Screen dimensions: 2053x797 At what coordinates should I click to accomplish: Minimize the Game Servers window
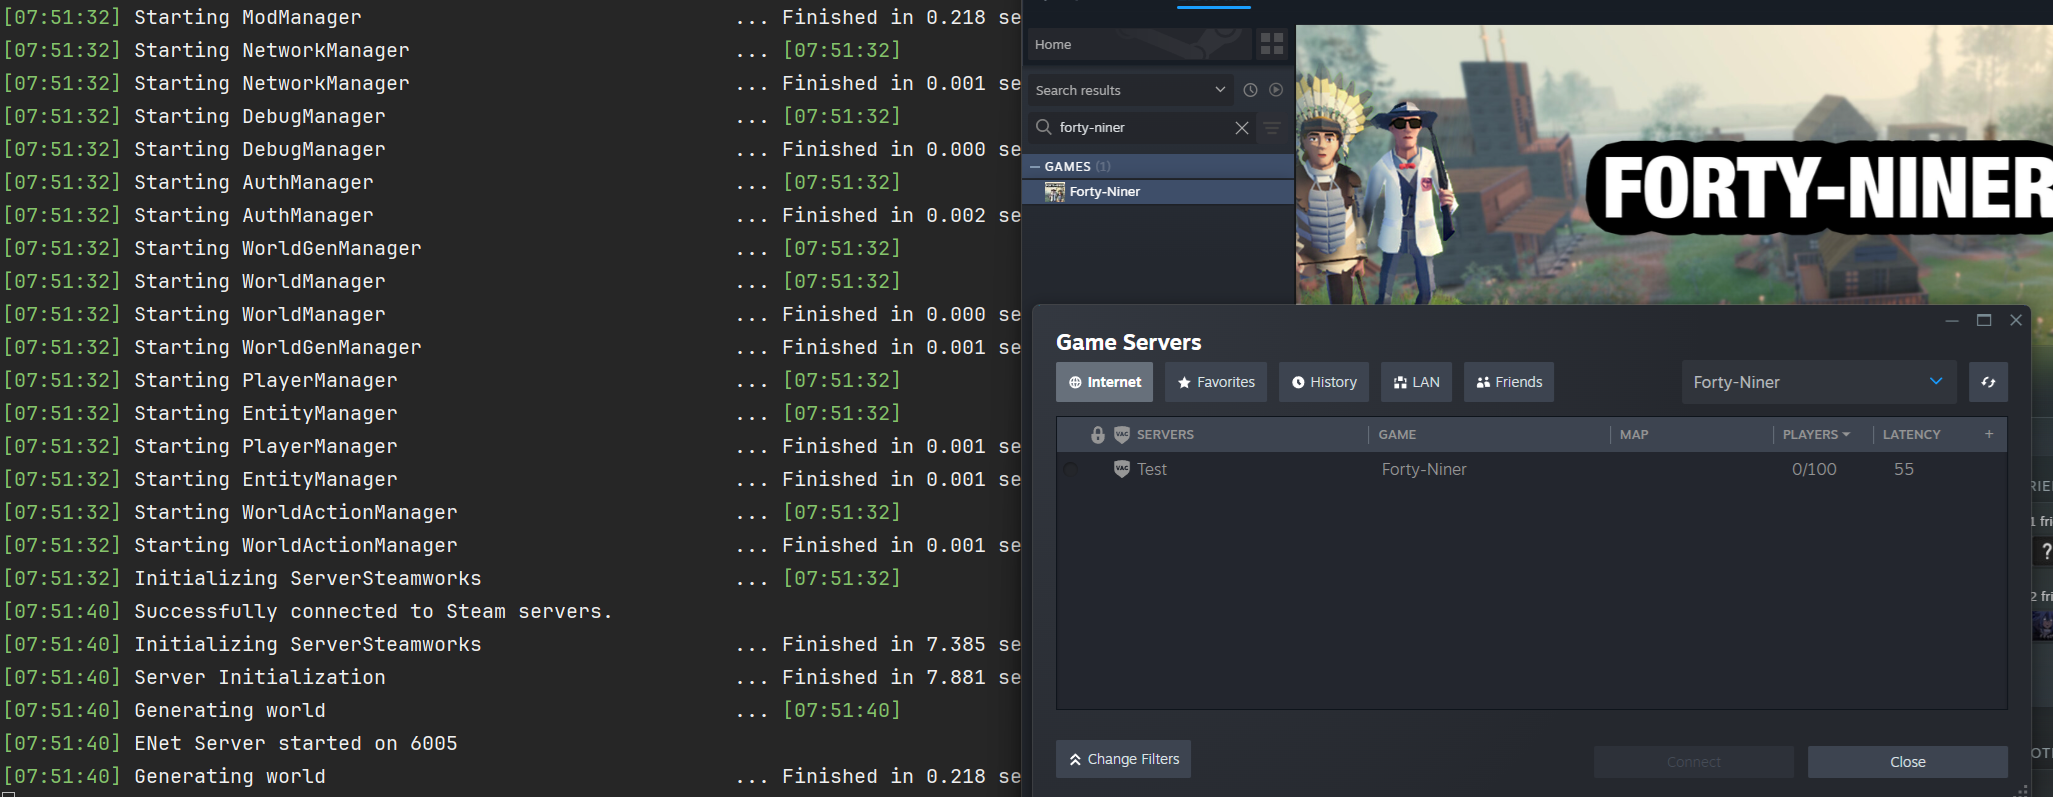(x=1952, y=320)
